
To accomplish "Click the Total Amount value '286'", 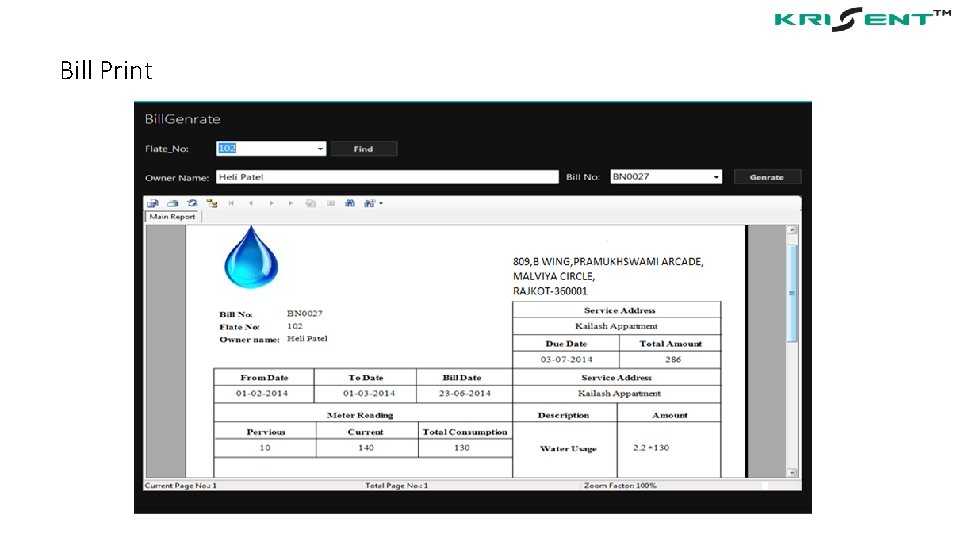I will point(673,359).
